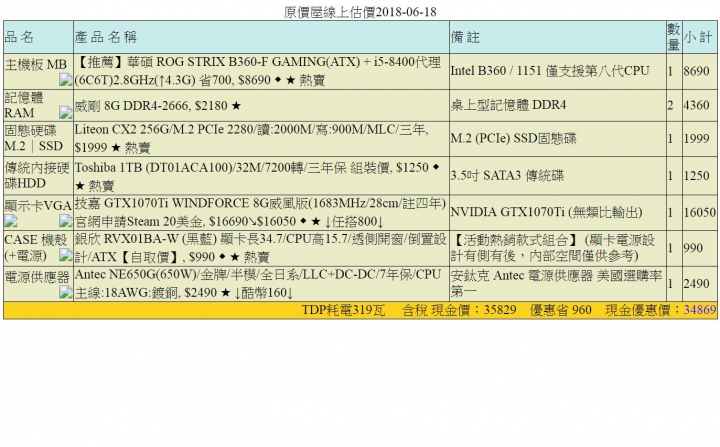Viewport: 720px width, 447px height.
Task: Click the left broken image icon under 顯示卡VGA
Action: 11,221
